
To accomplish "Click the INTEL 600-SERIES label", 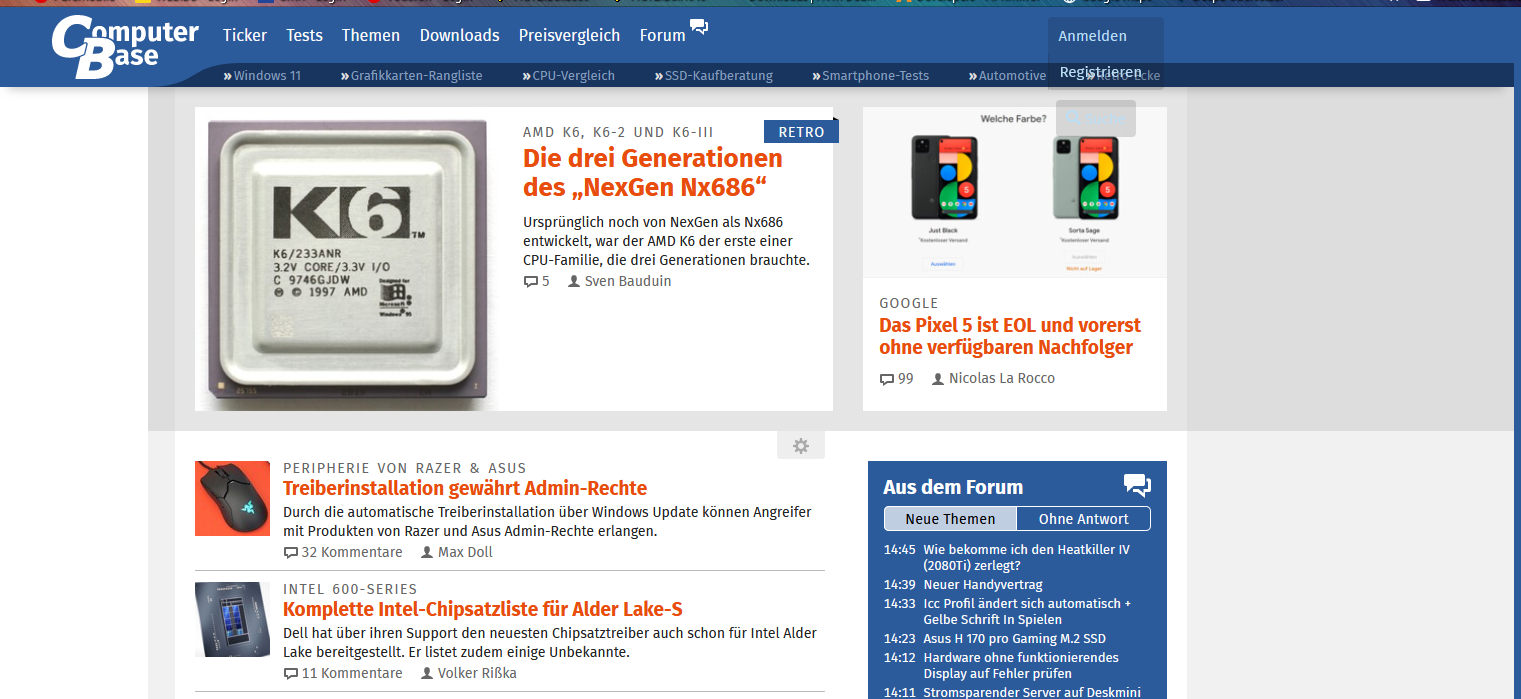I will coord(350,589).
